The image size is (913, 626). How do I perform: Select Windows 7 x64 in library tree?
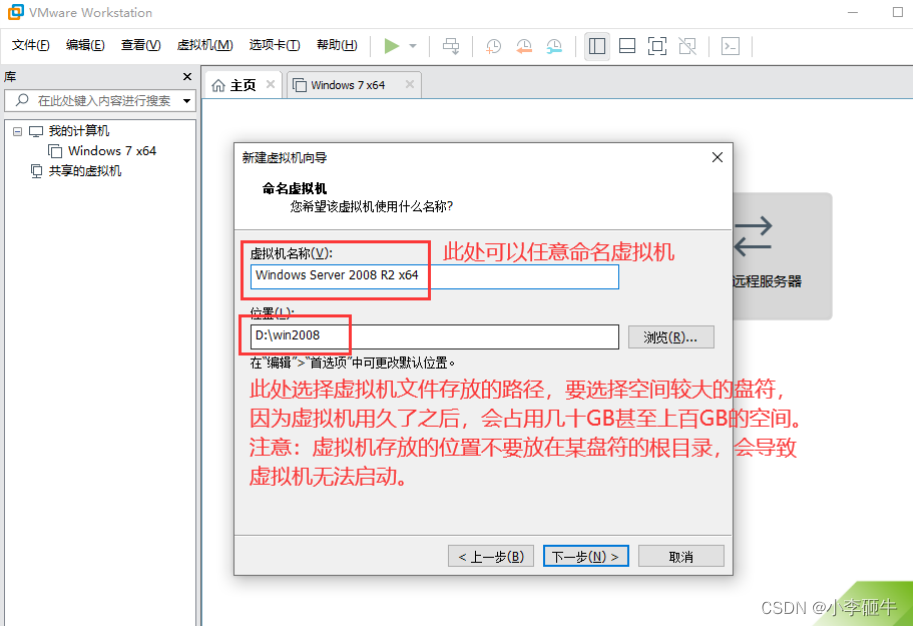point(112,151)
